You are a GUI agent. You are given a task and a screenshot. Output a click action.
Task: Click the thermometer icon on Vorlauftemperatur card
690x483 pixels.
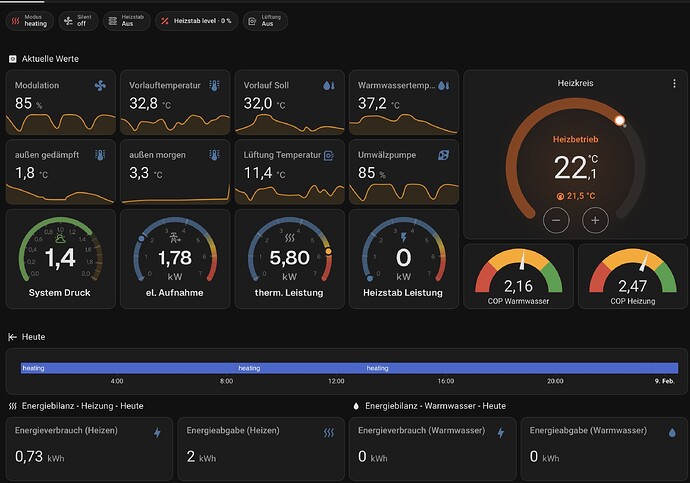(214, 85)
